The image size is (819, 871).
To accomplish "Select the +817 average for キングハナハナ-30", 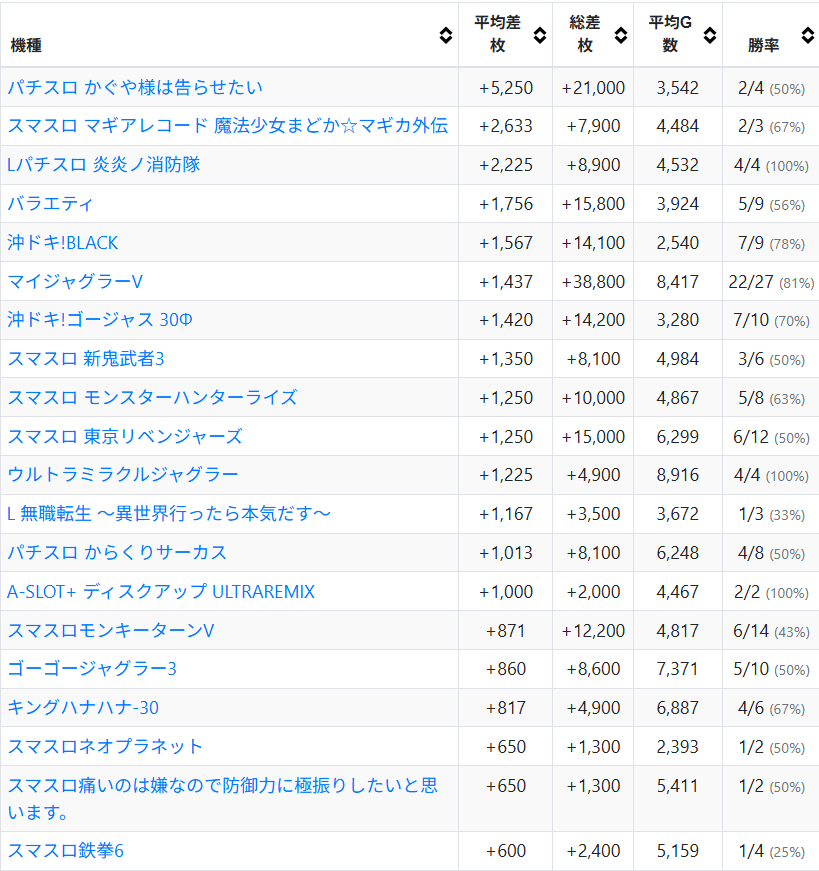I will [506, 708].
